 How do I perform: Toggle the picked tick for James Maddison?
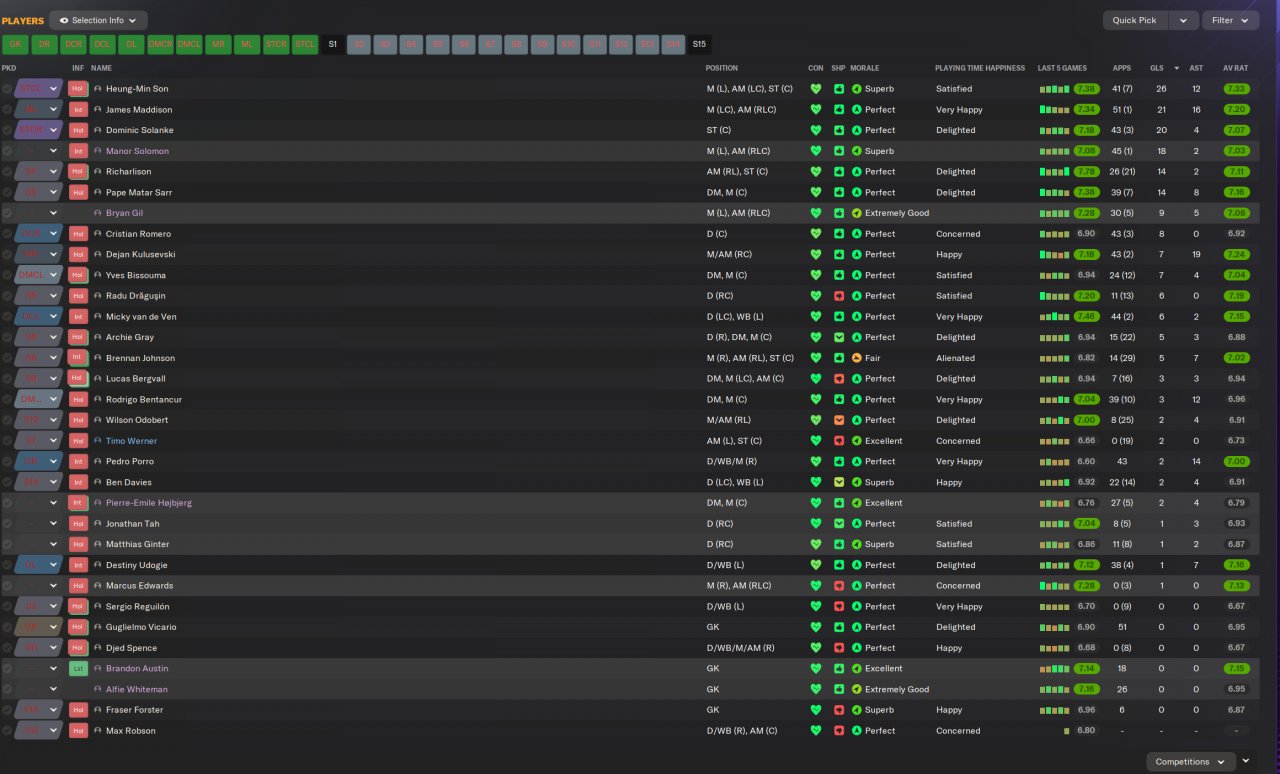click(x=7, y=110)
